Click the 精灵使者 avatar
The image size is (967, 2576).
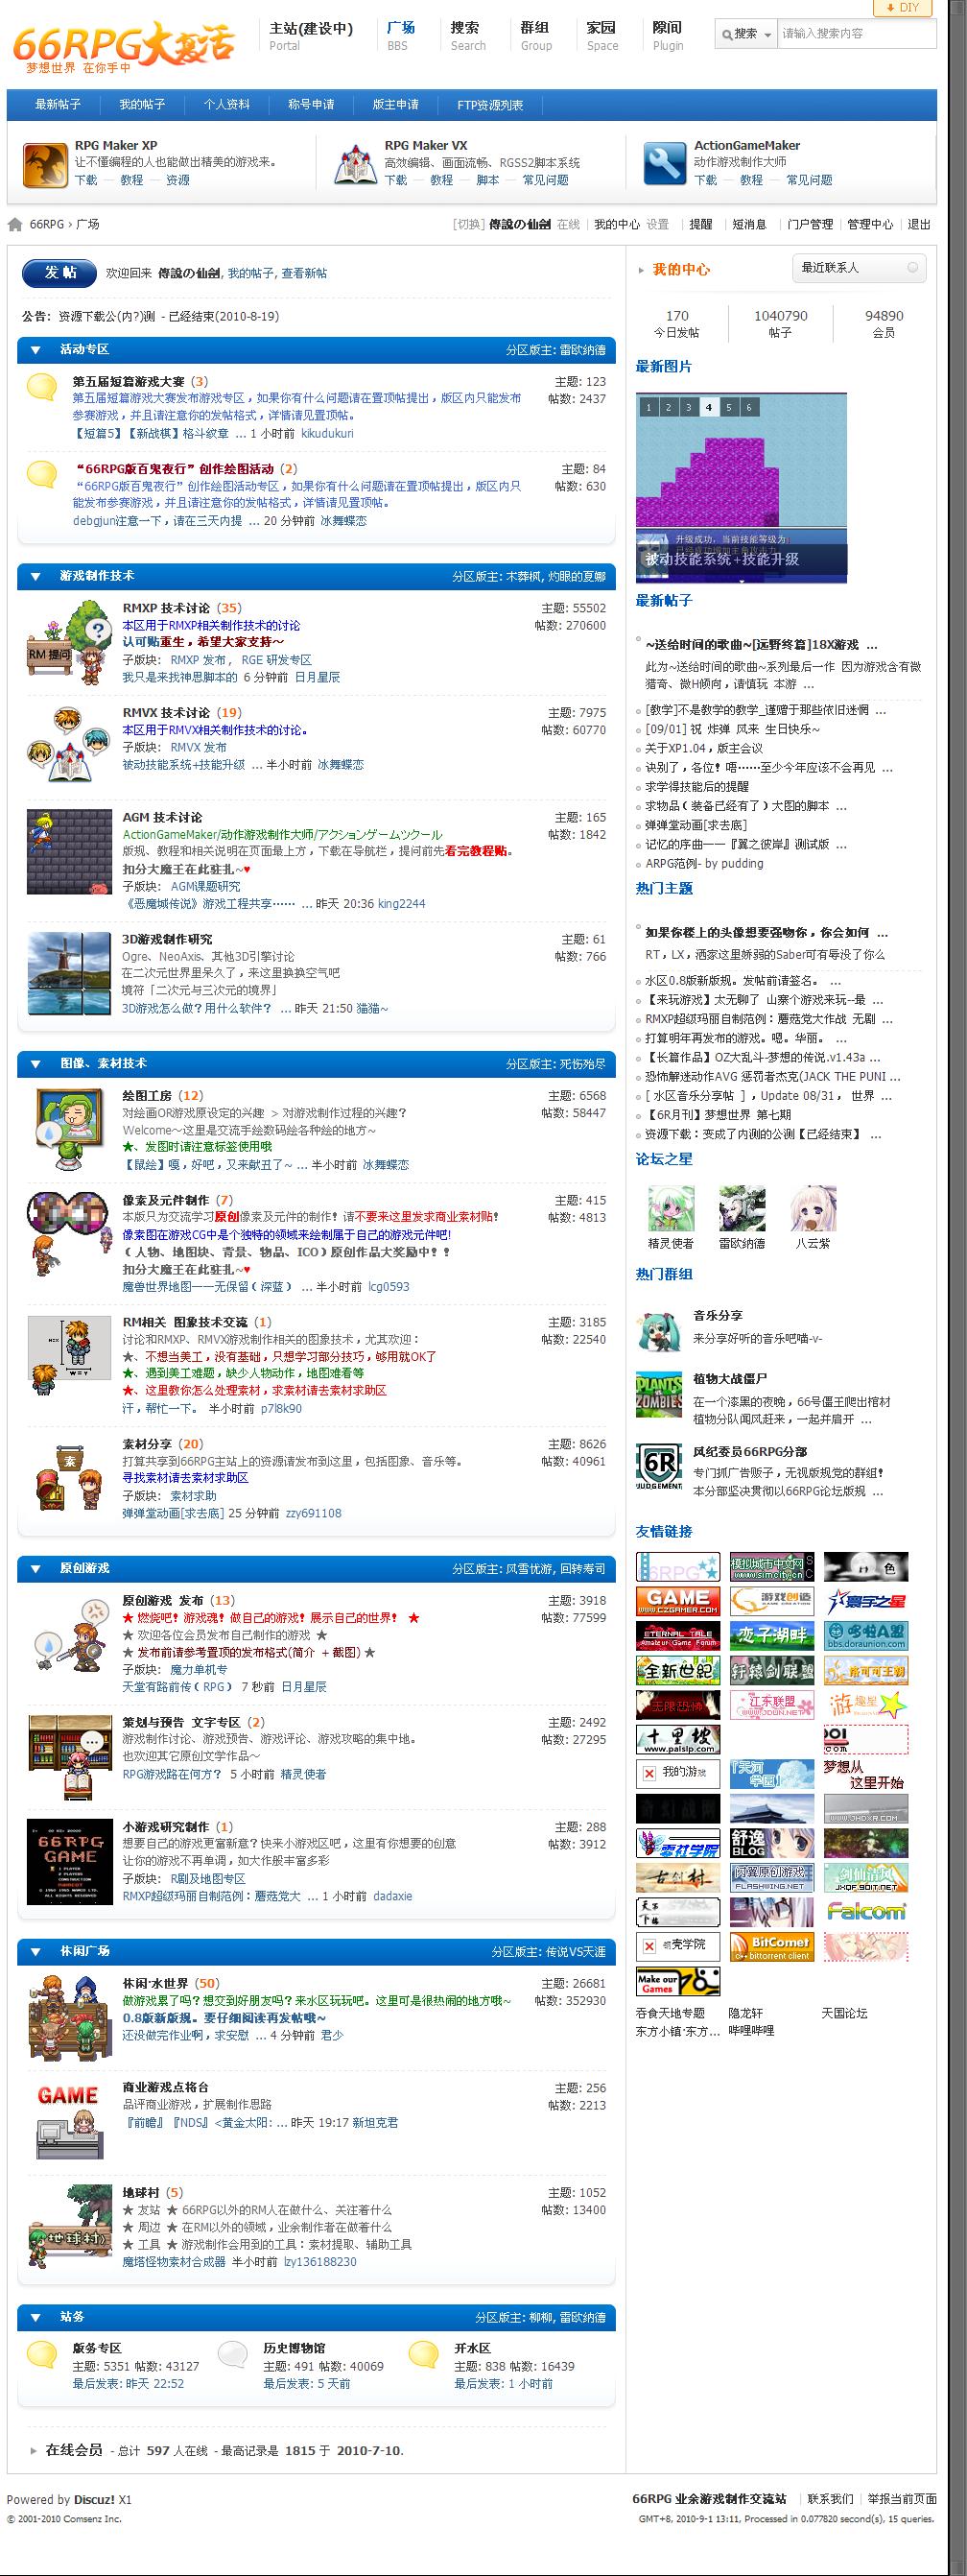pos(671,1208)
